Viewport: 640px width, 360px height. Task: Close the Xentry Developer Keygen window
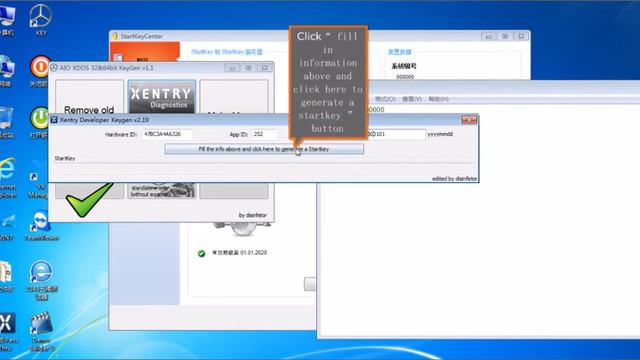coord(469,120)
